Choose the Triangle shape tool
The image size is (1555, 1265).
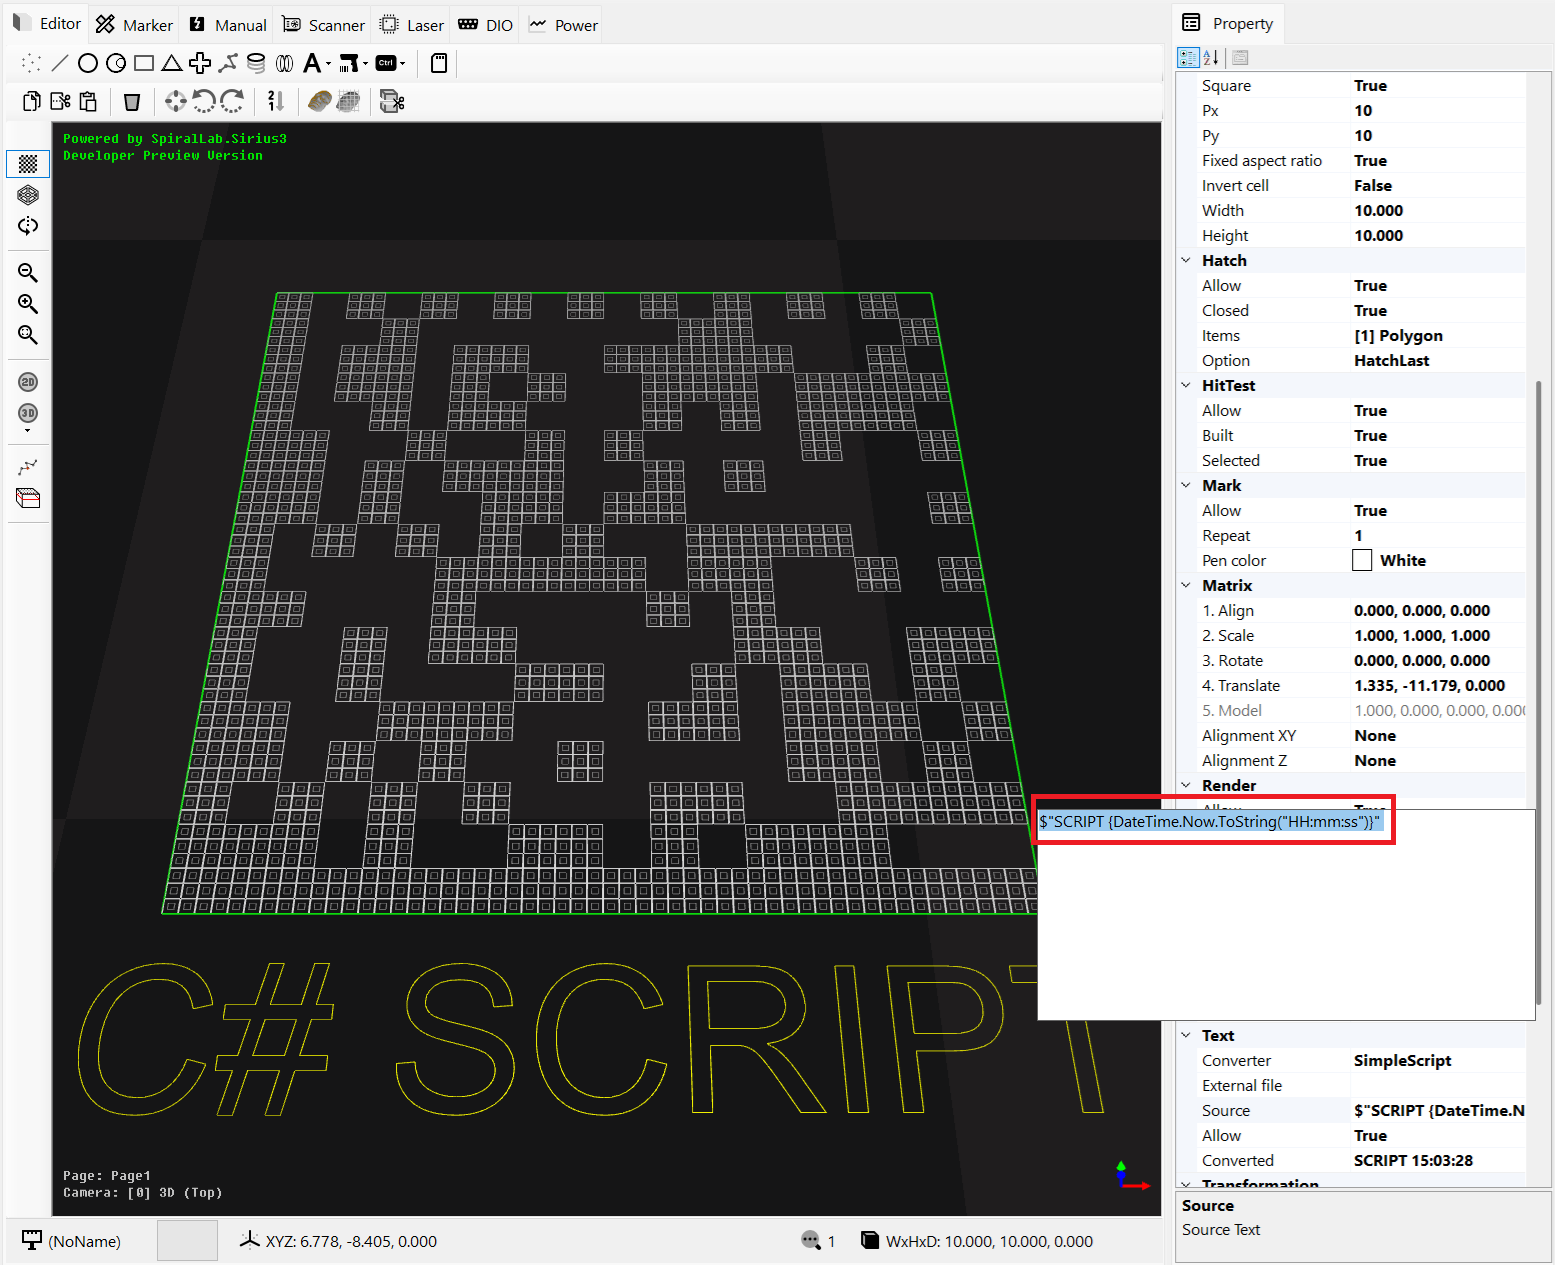click(x=172, y=63)
